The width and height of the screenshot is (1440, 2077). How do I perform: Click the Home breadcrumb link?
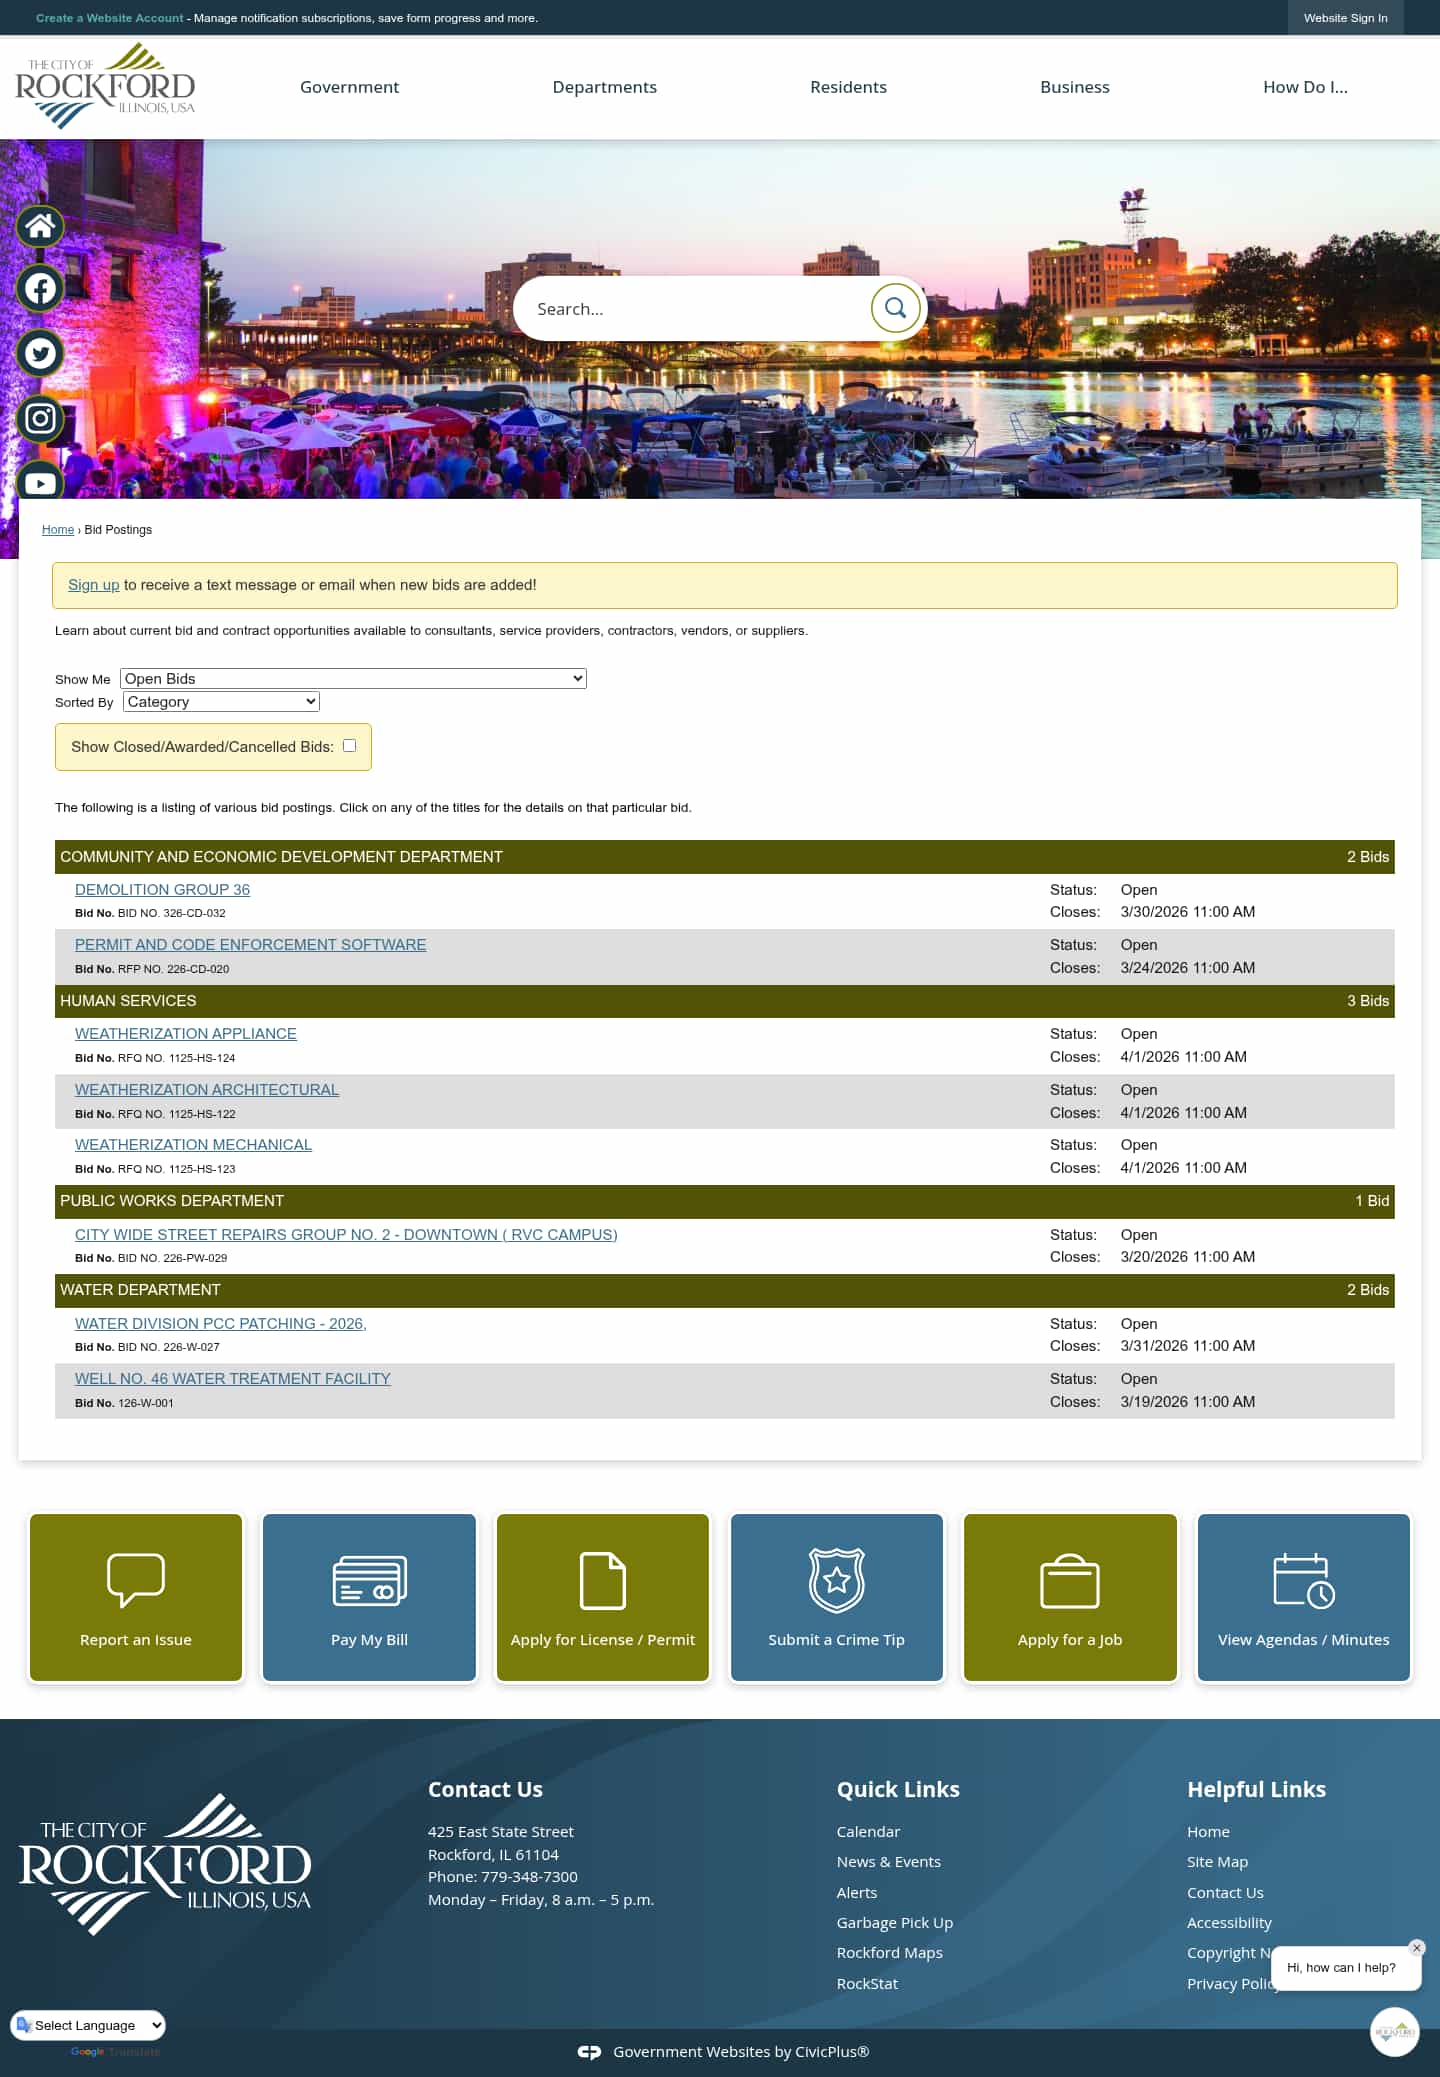(x=58, y=530)
